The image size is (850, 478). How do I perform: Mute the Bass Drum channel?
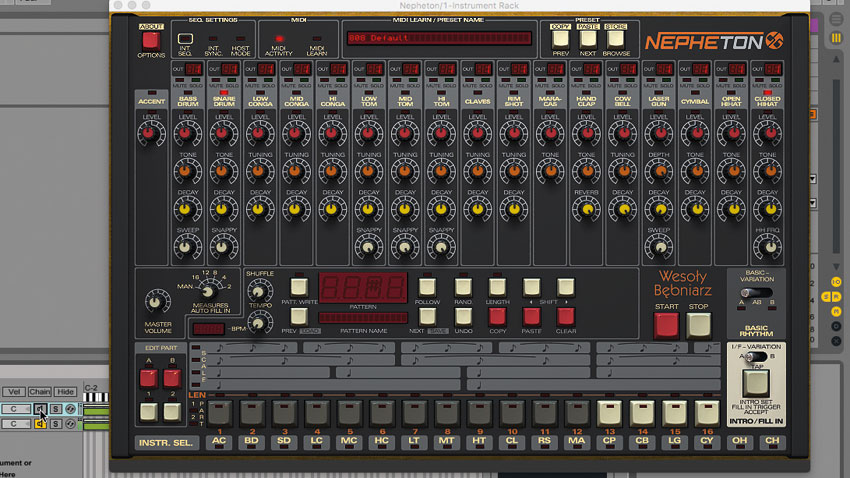coord(179,81)
